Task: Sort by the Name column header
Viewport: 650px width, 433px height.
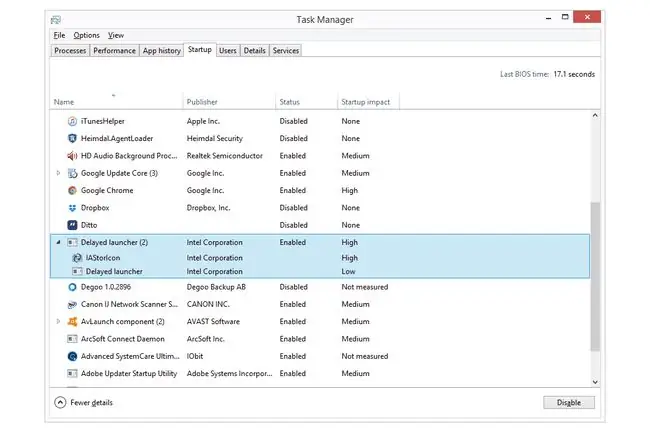Action: pos(116,102)
